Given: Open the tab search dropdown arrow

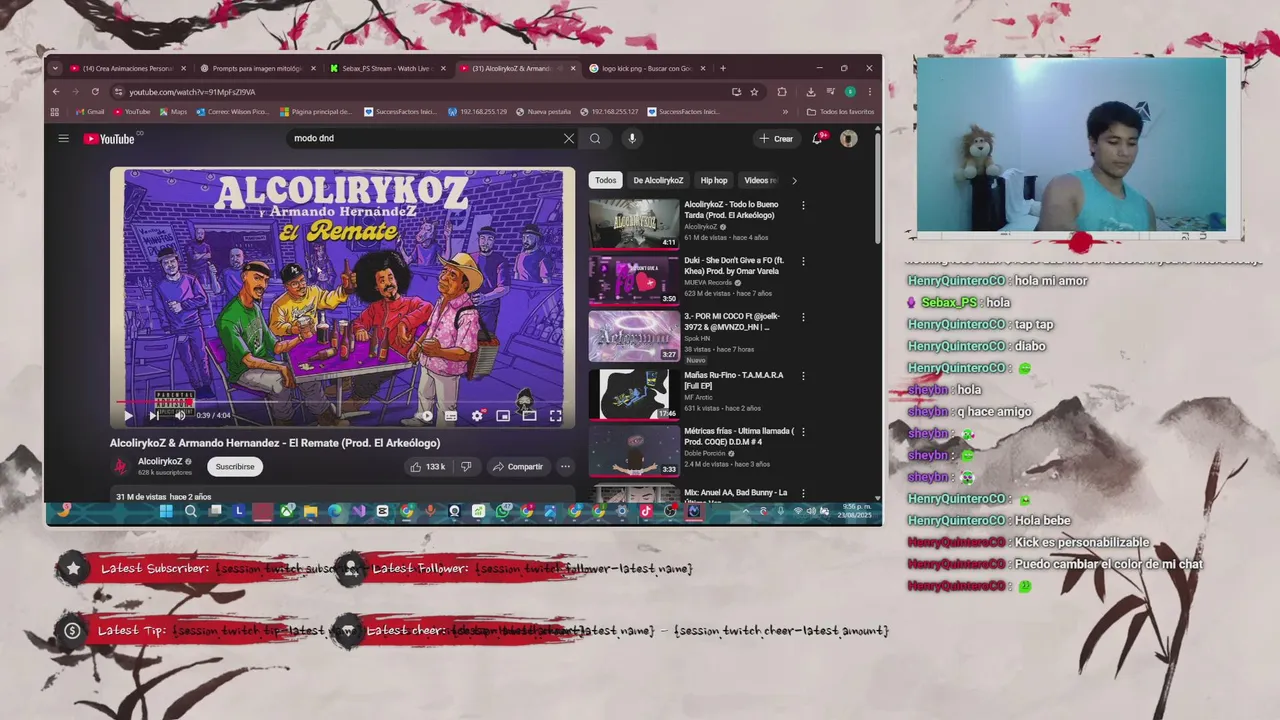Looking at the screenshot, I should click(x=55, y=69).
